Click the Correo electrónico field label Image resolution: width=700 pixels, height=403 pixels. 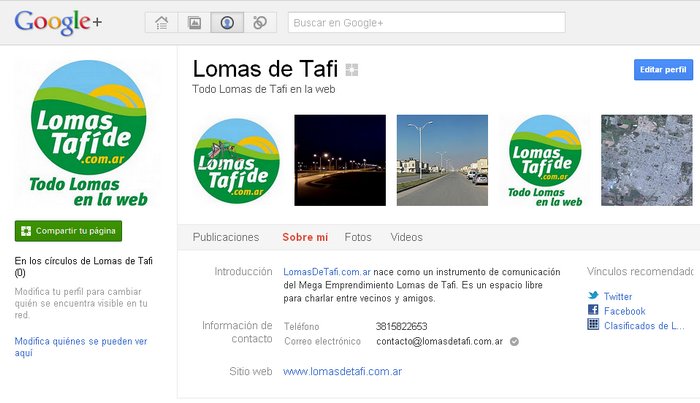coord(322,341)
